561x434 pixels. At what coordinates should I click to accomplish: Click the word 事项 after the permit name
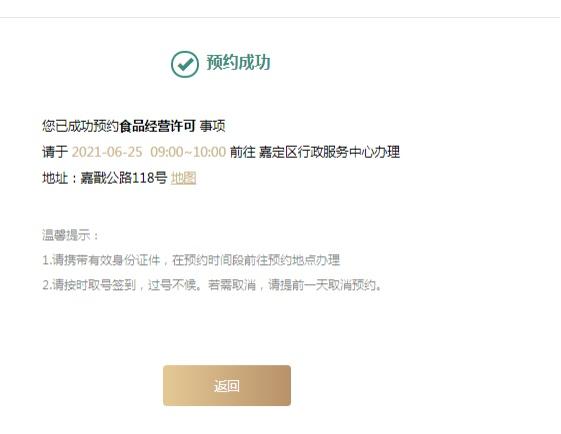point(212,126)
